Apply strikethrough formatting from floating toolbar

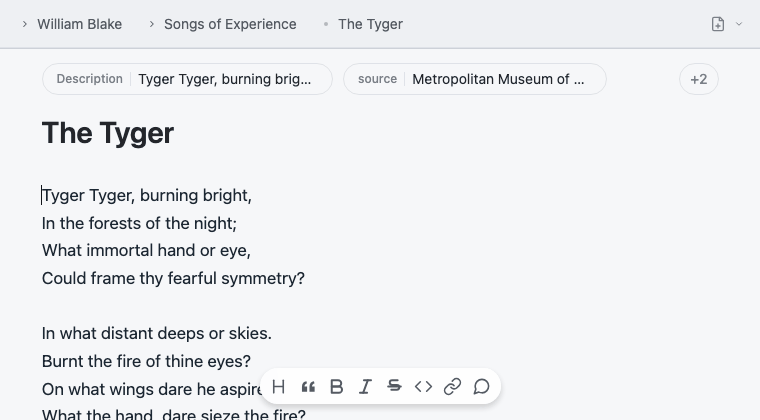pos(394,386)
